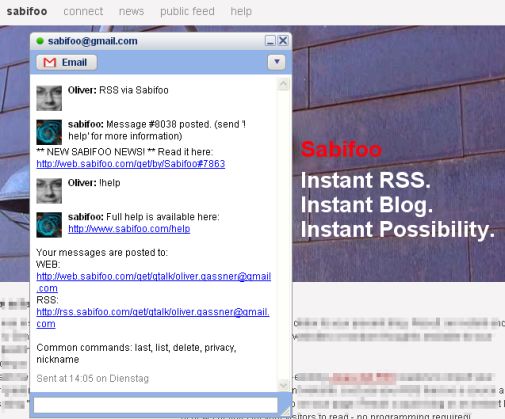The height and width of the screenshot is (419, 505).
Task: Open the Sabifoo#7863 news link
Action: coord(131,164)
